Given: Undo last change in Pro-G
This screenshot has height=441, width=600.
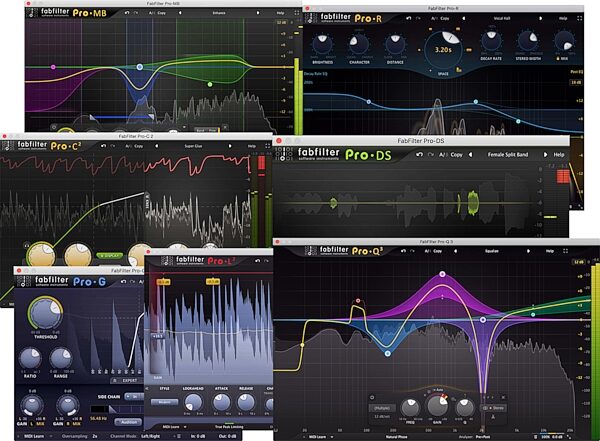Looking at the screenshot, I should click(123, 282).
